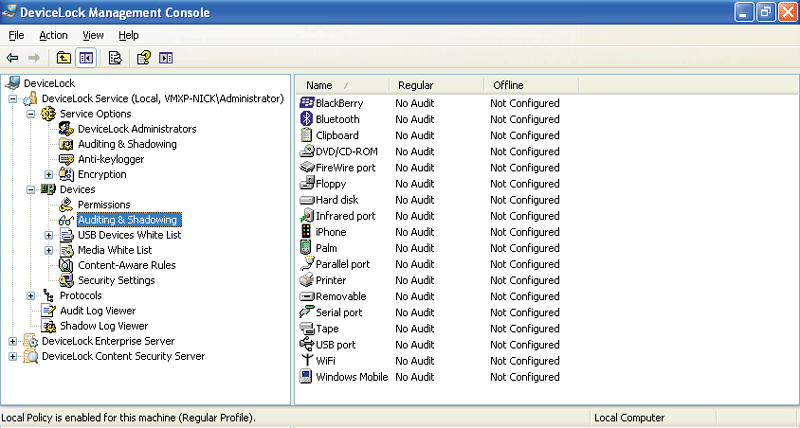Sort by the Offline column header

pos(532,85)
